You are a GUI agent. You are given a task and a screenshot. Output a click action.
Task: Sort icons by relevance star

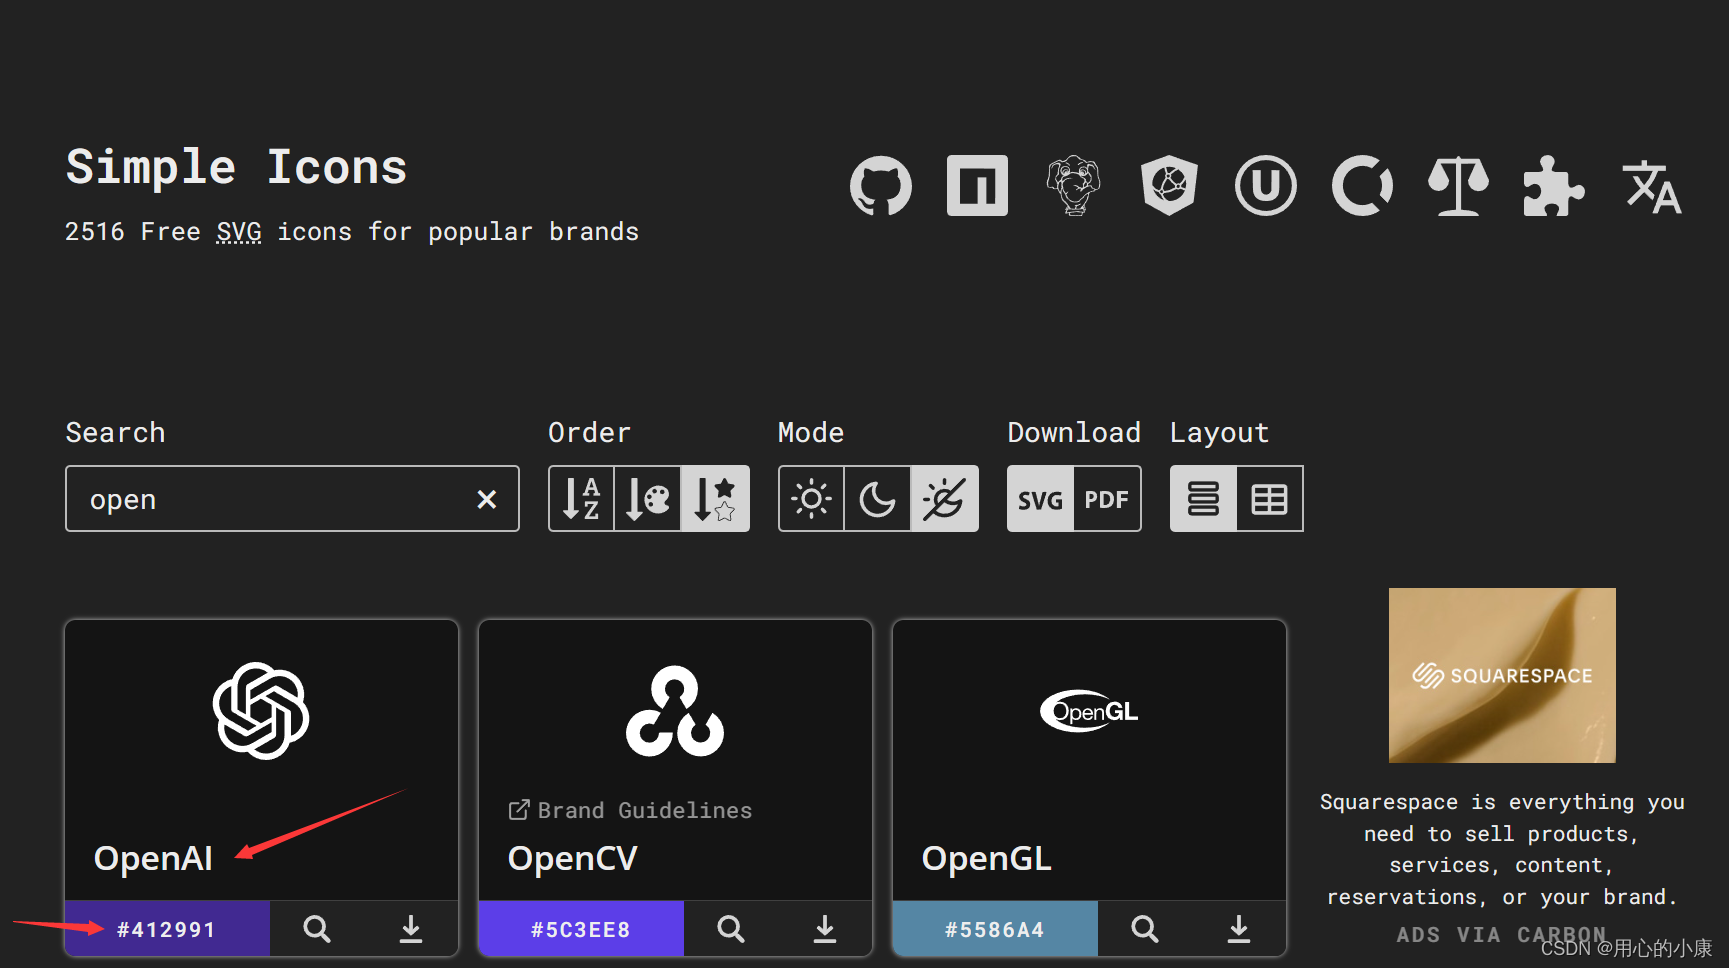pyautogui.click(x=715, y=498)
